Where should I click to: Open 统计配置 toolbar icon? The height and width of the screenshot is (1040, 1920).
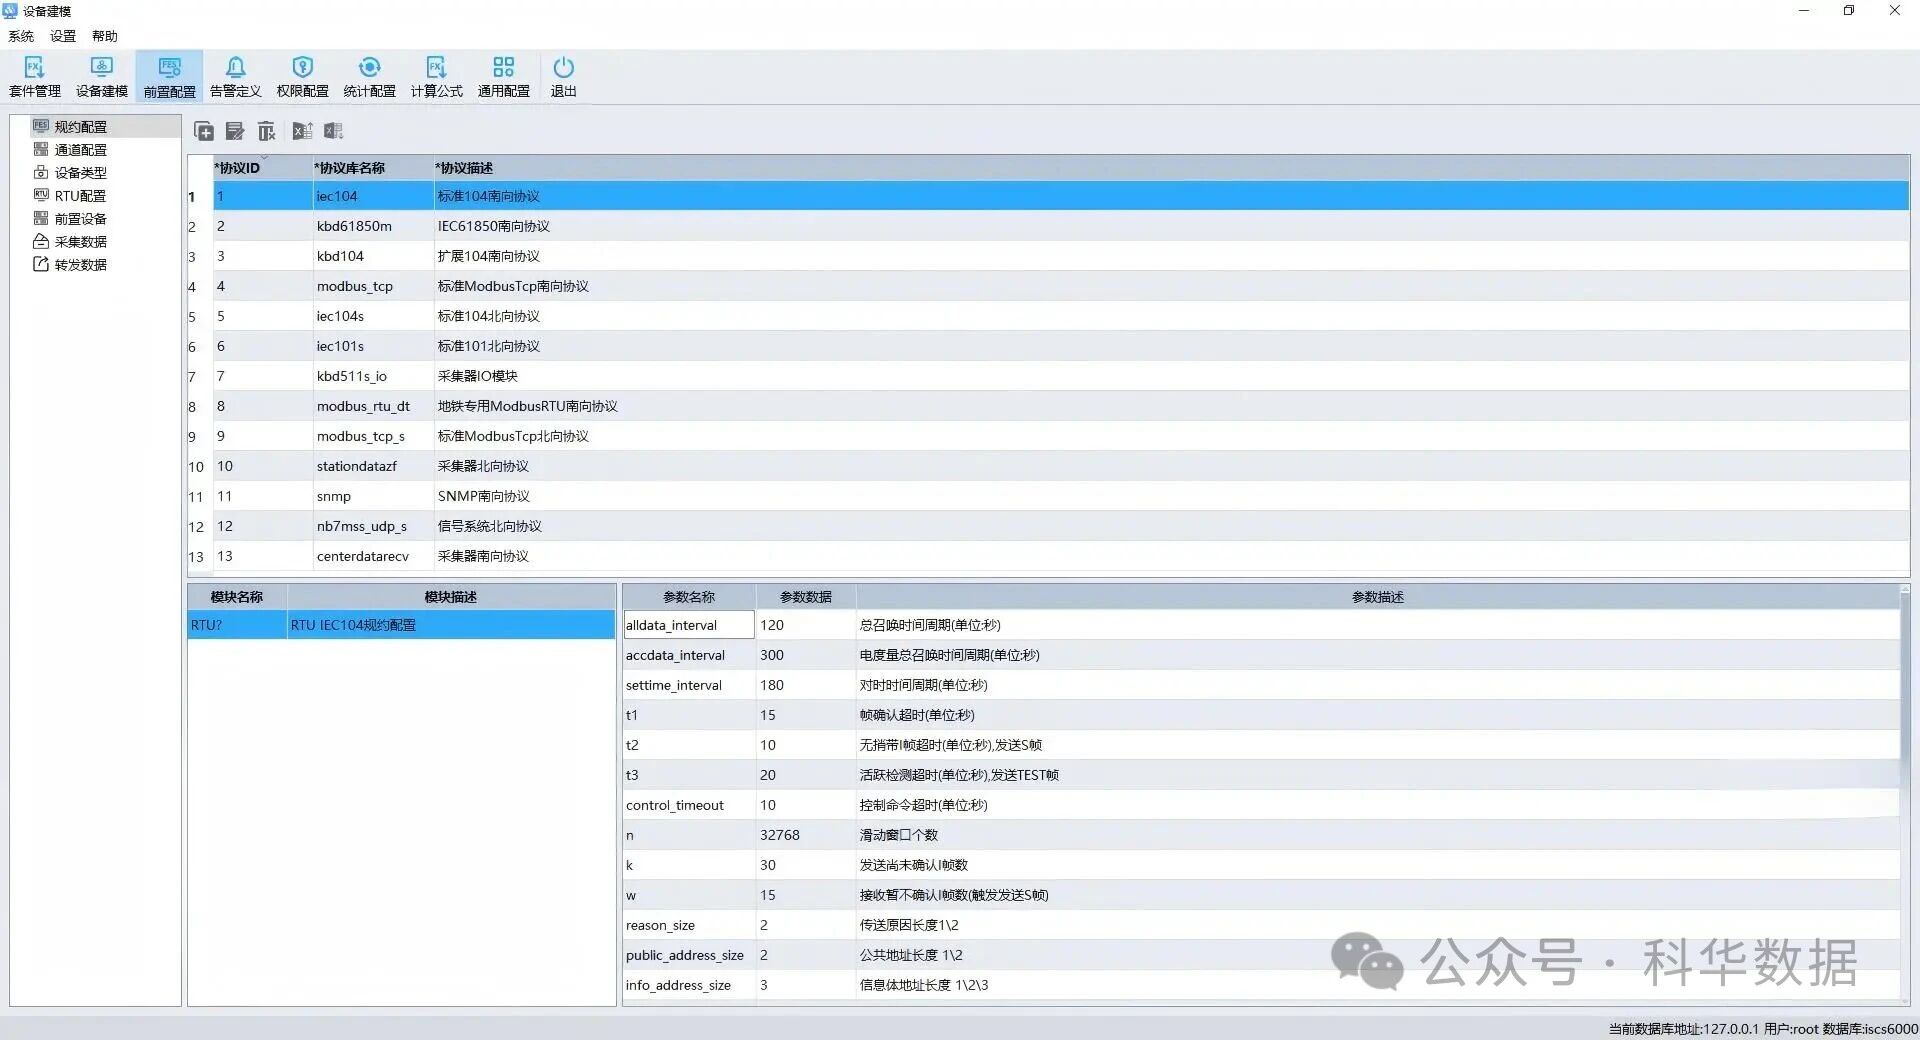369,76
